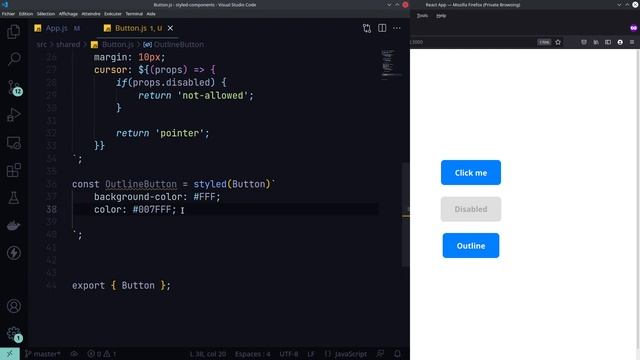Open the notifications bell in status bar
This screenshot has width=640, height=360.
click(x=397, y=354)
